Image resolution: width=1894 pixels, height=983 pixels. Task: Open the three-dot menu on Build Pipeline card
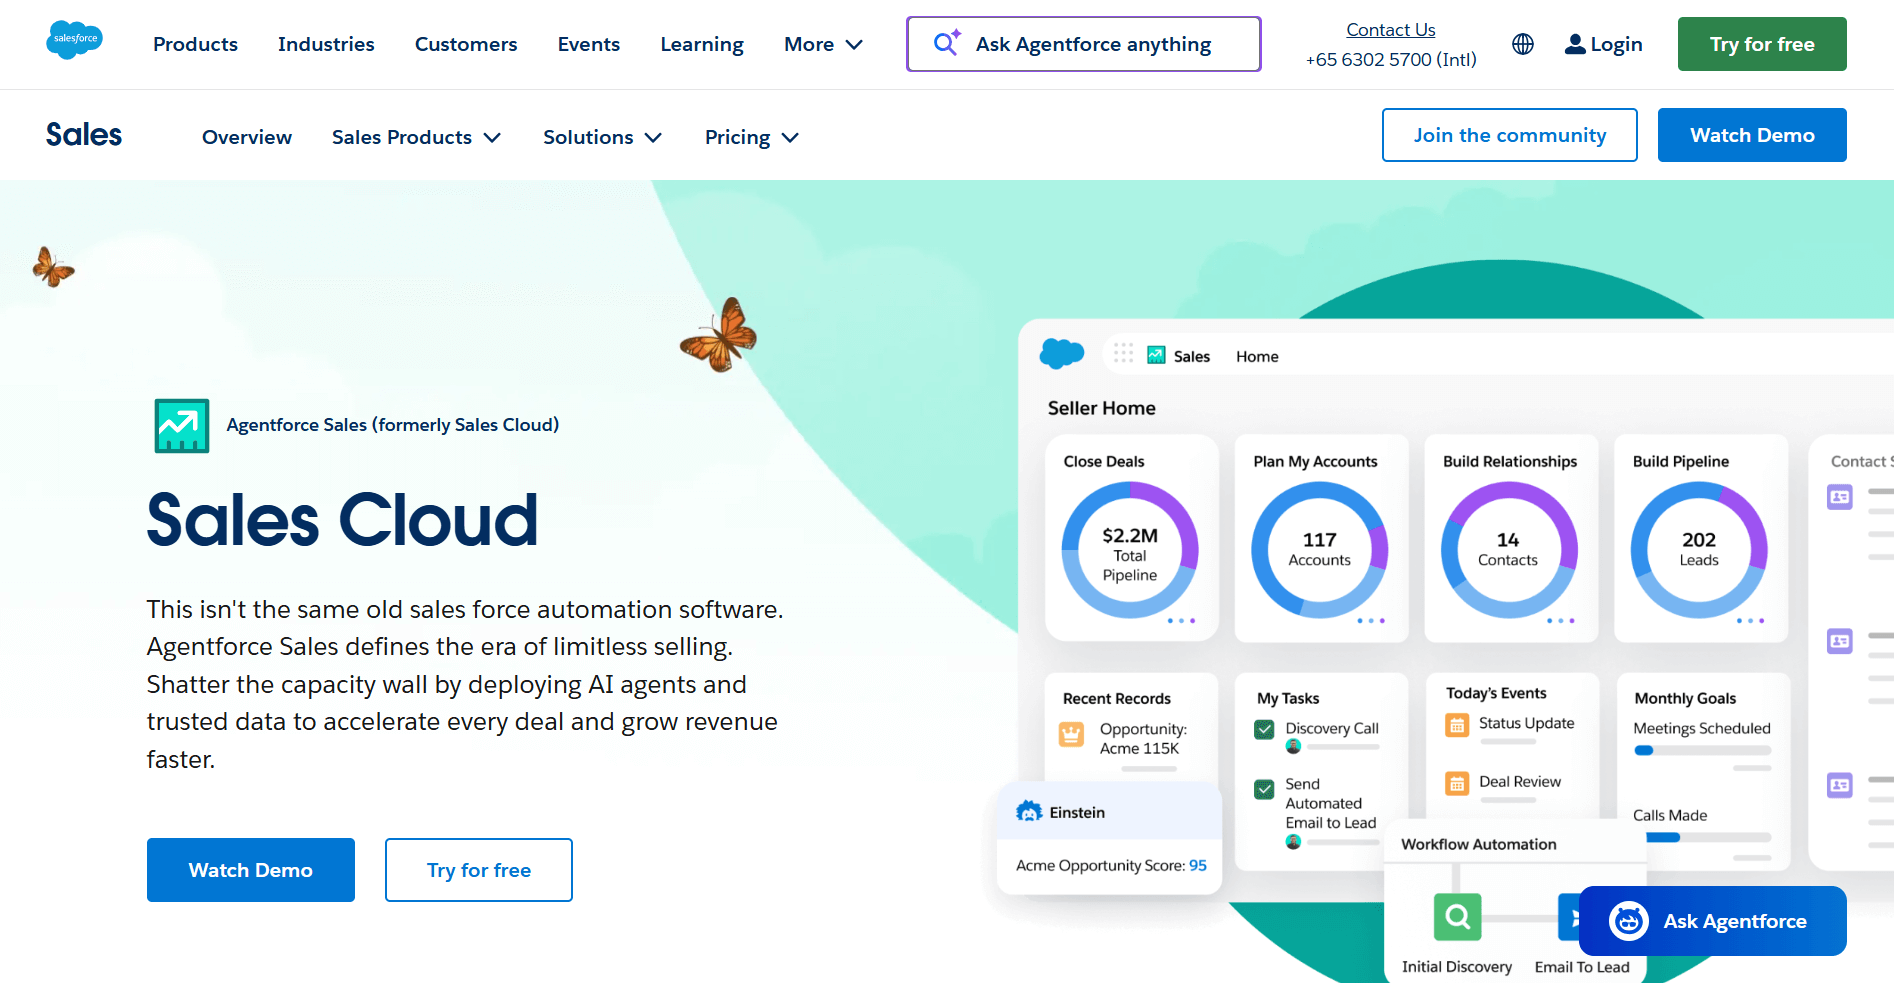tap(1751, 621)
